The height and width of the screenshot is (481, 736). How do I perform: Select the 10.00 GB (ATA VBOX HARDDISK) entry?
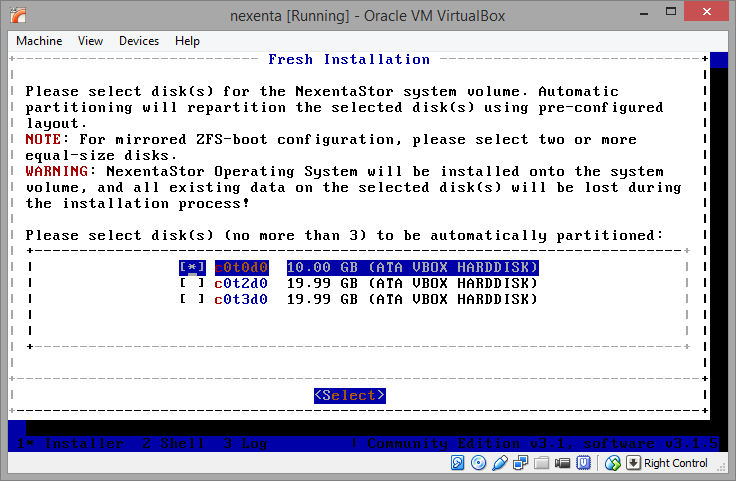pos(413,267)
